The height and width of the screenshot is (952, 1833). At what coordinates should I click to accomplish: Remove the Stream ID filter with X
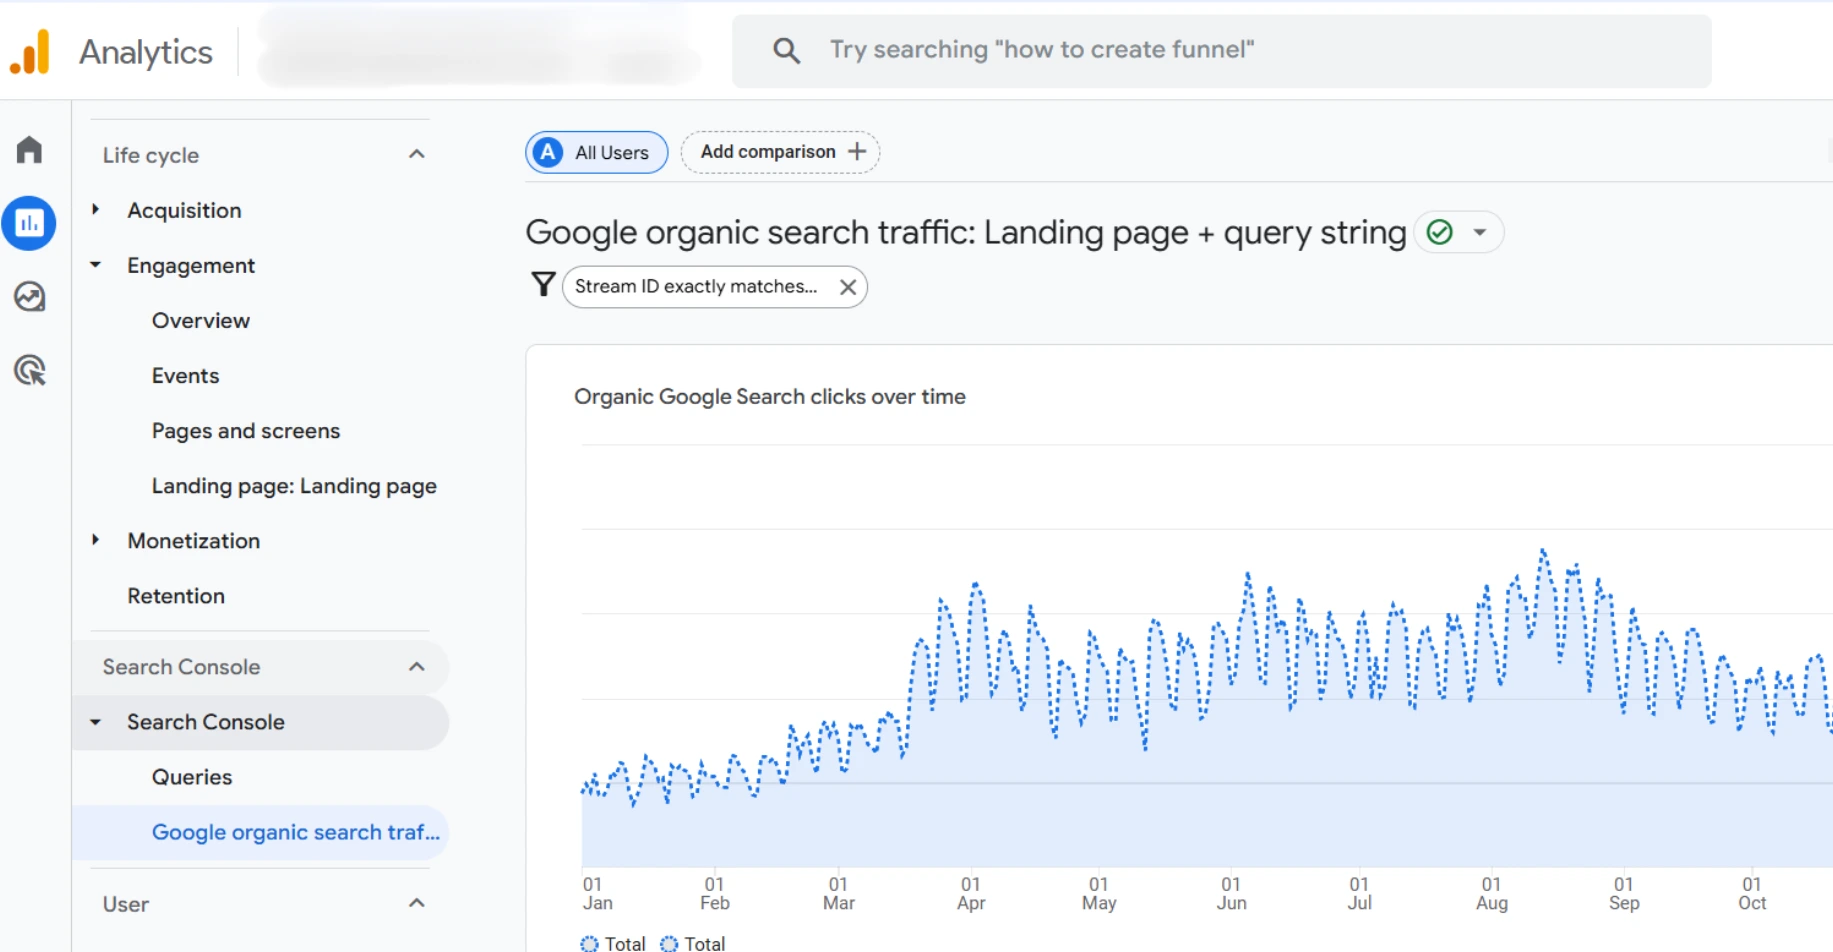coord(848,287)
